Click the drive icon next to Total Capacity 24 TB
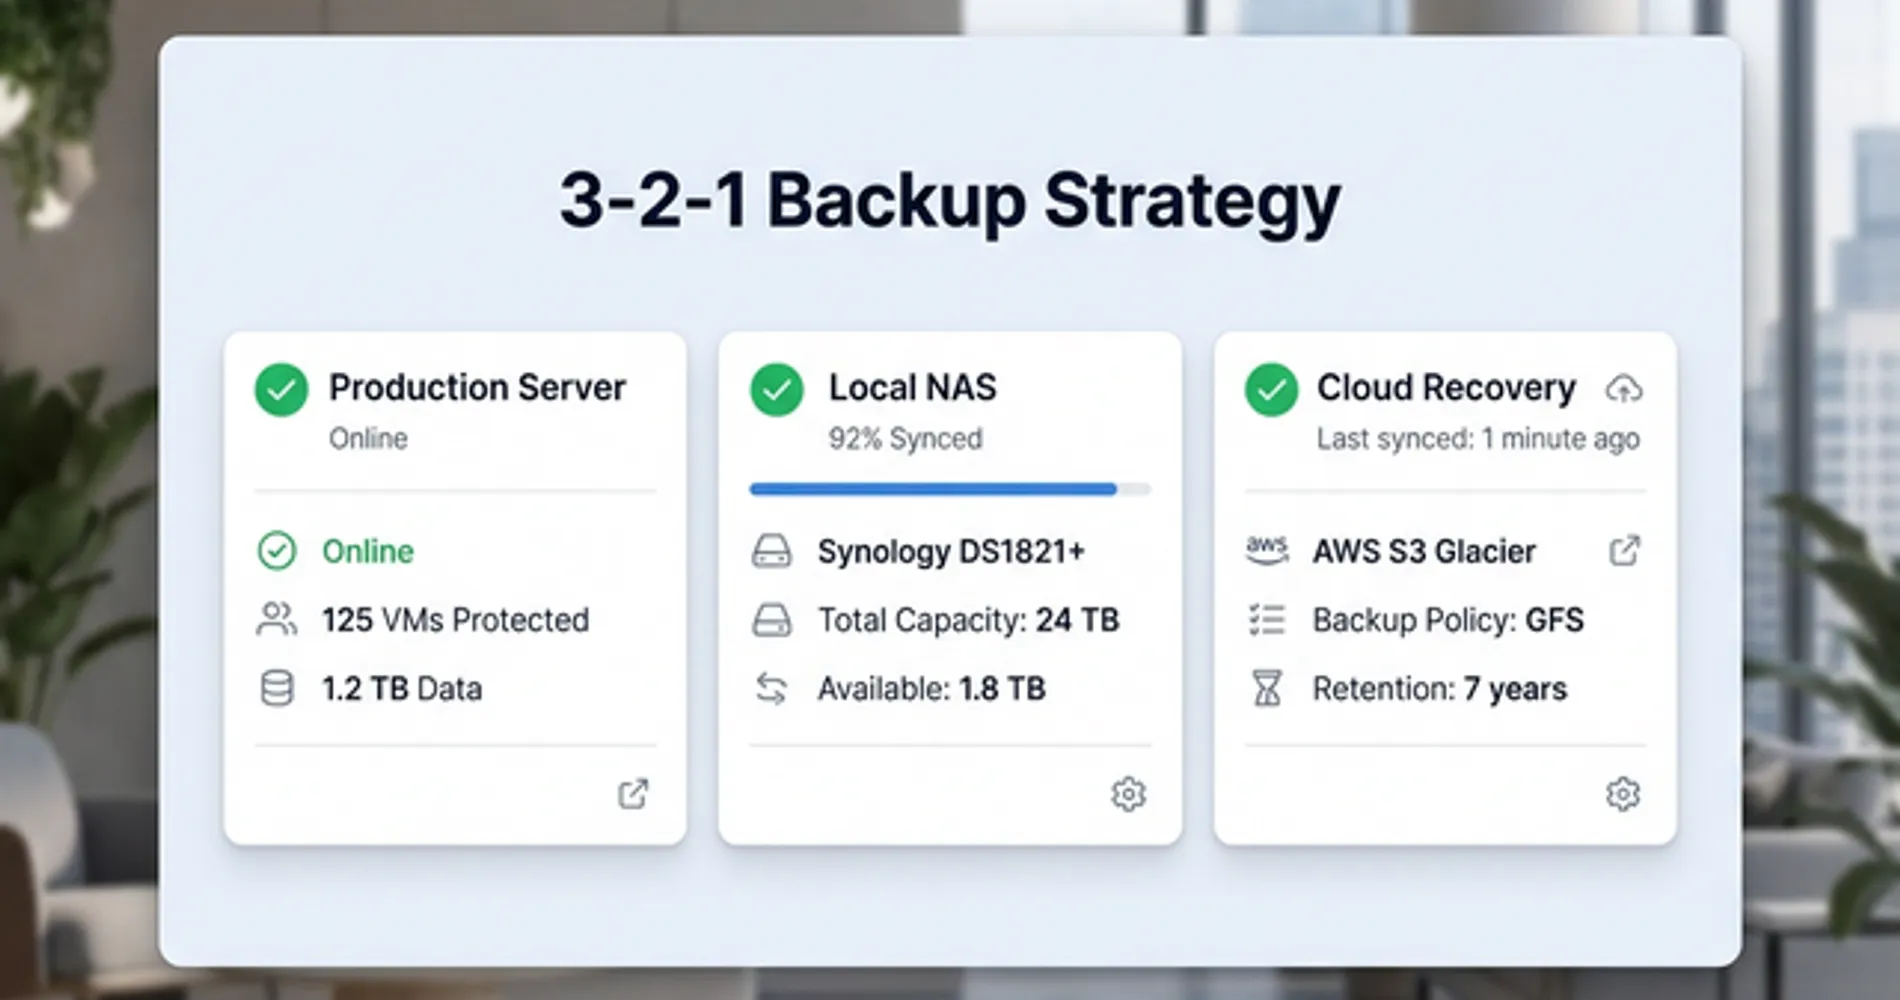Screen dimensions: 1900x1000 click(x=771, y=620)
